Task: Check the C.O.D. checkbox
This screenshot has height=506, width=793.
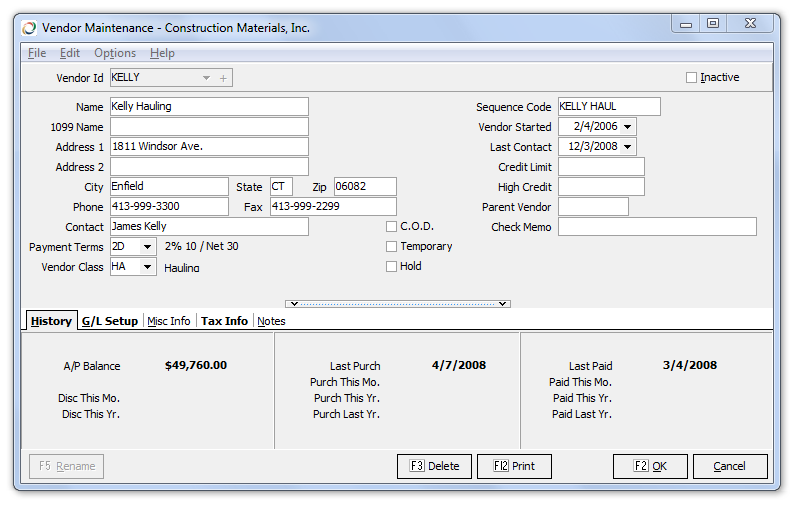Action: click(x=391, y=227)
